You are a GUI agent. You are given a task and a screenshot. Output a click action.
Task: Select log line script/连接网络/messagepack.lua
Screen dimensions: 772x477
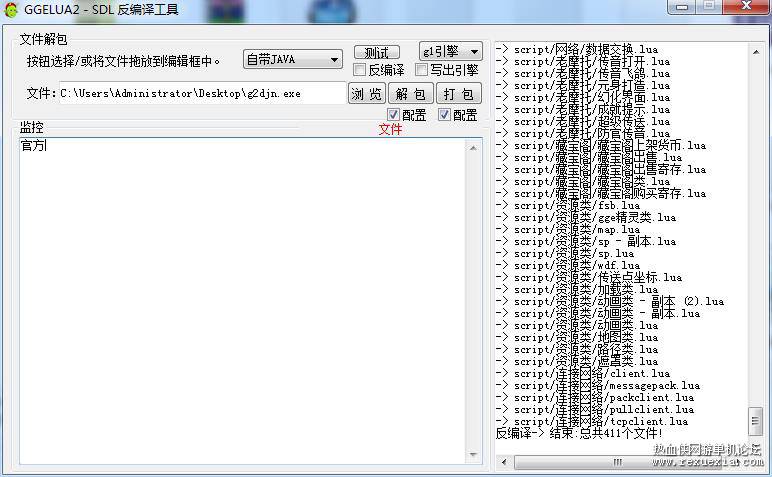598,386
